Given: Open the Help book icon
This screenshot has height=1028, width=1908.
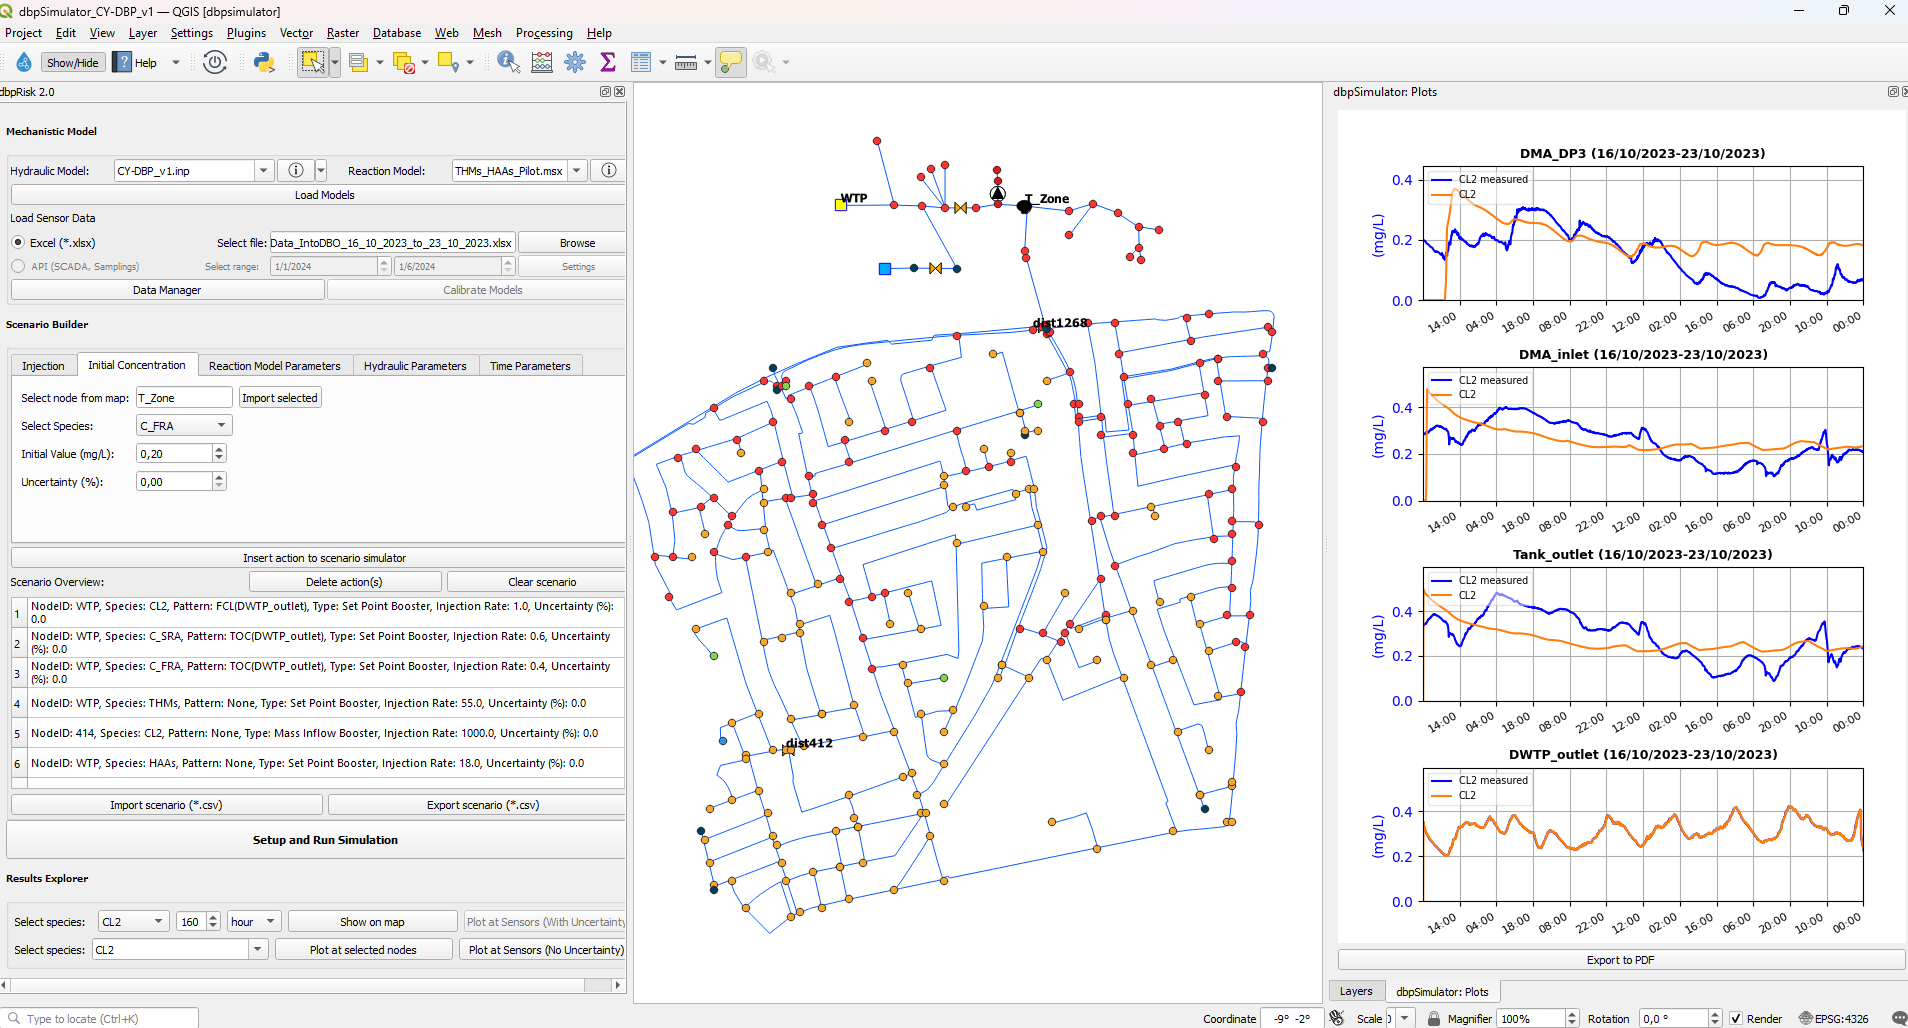Looking at the screenshot, I should [x=122, y=62].
